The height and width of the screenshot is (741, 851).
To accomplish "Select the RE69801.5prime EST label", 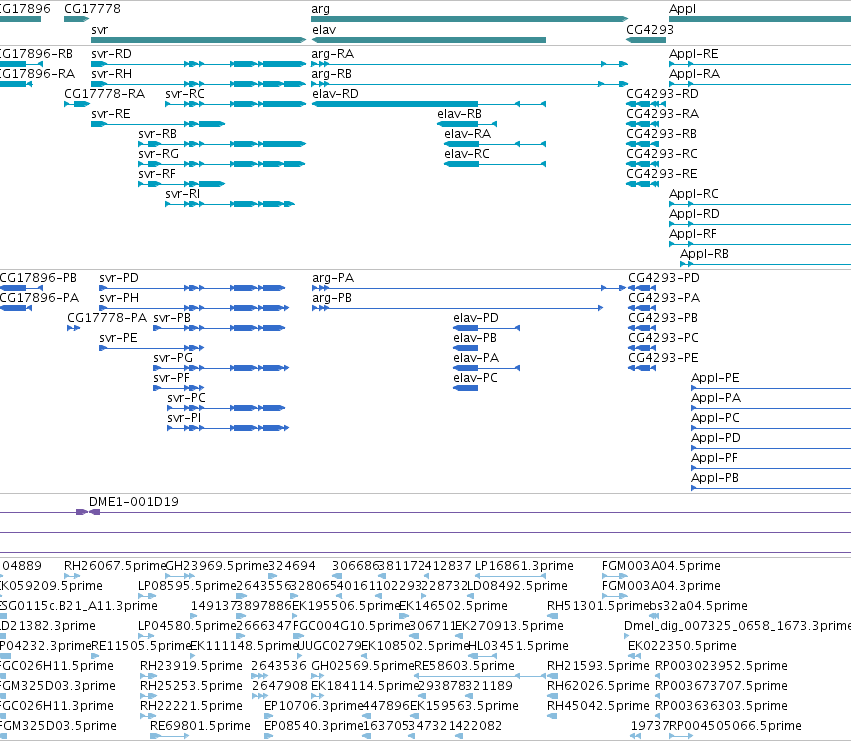I will click(200, 726).
